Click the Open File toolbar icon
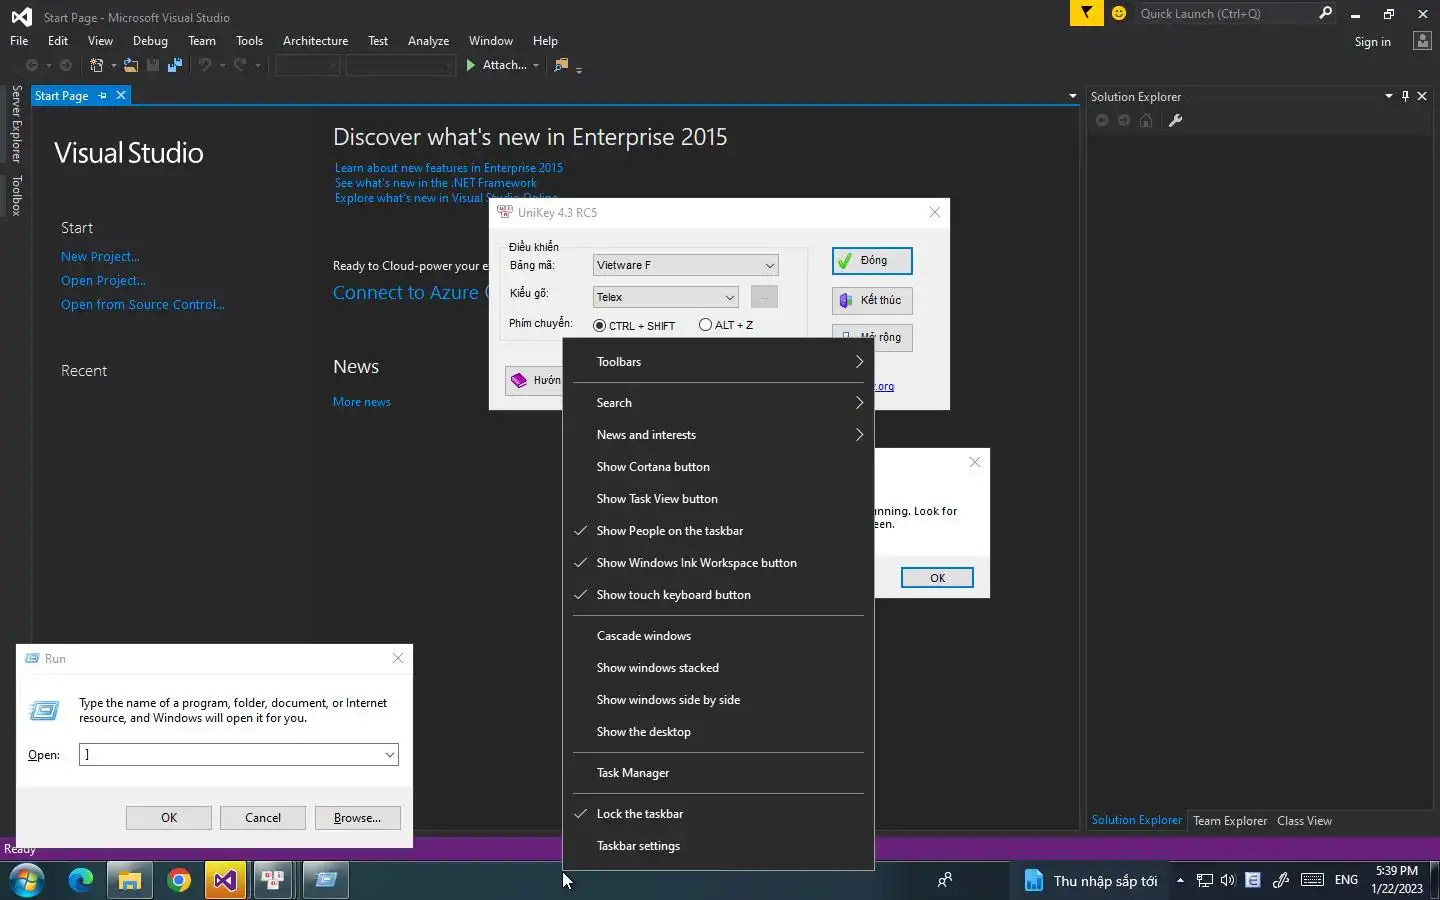 (x=131, y=65)
